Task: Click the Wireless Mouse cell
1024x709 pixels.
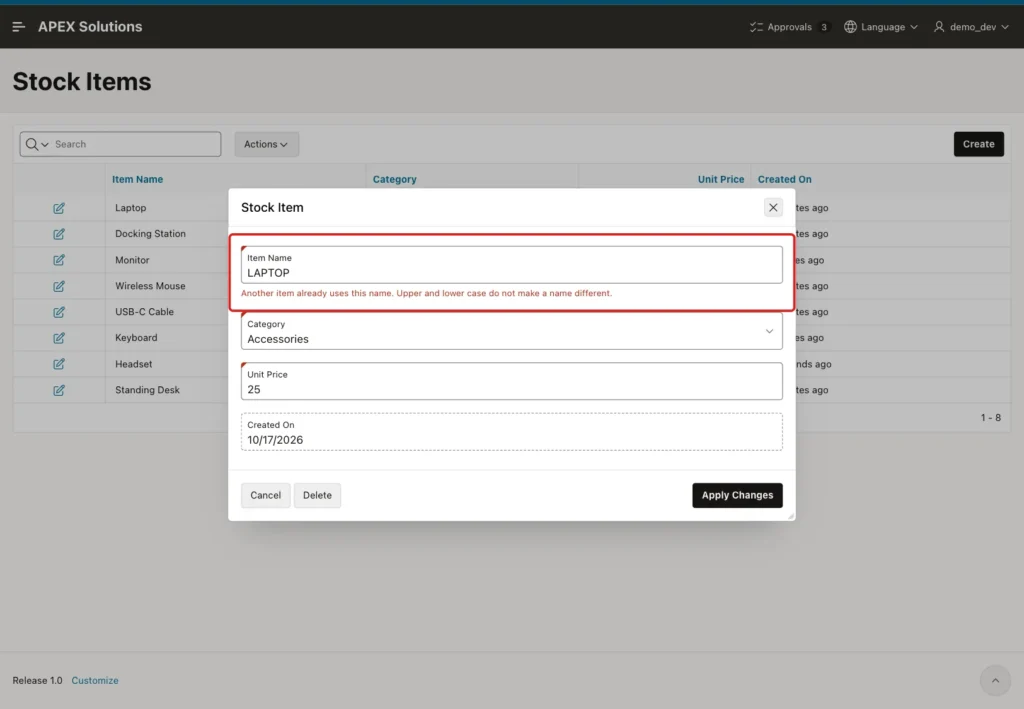Action: tap(150, 286)
